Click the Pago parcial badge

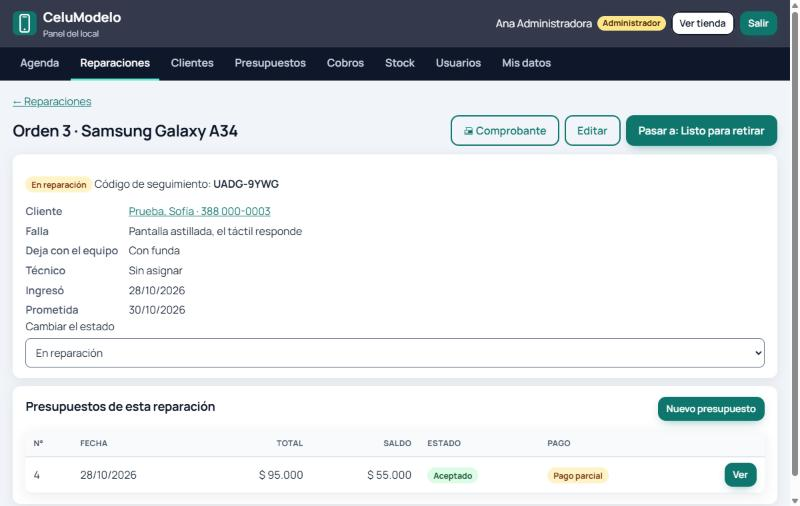click(x=578, y=476)
